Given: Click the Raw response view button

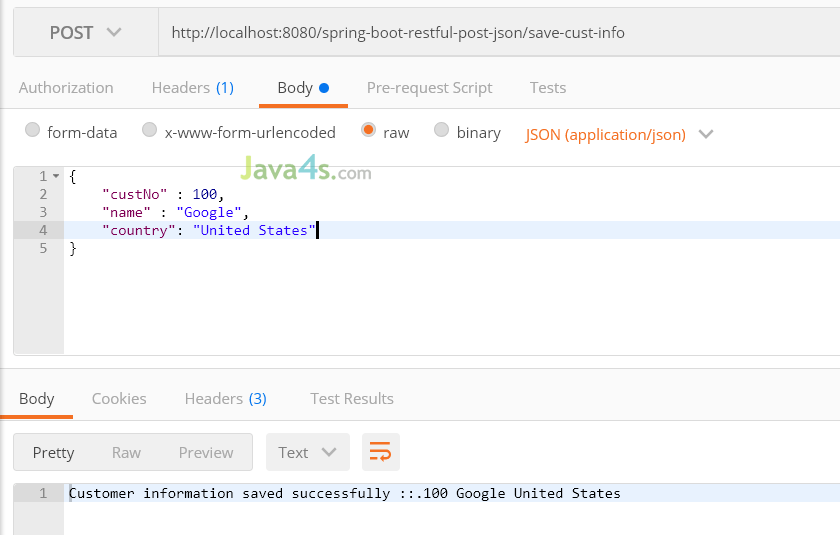Looking at the screenshot, I should click(126, 453).
